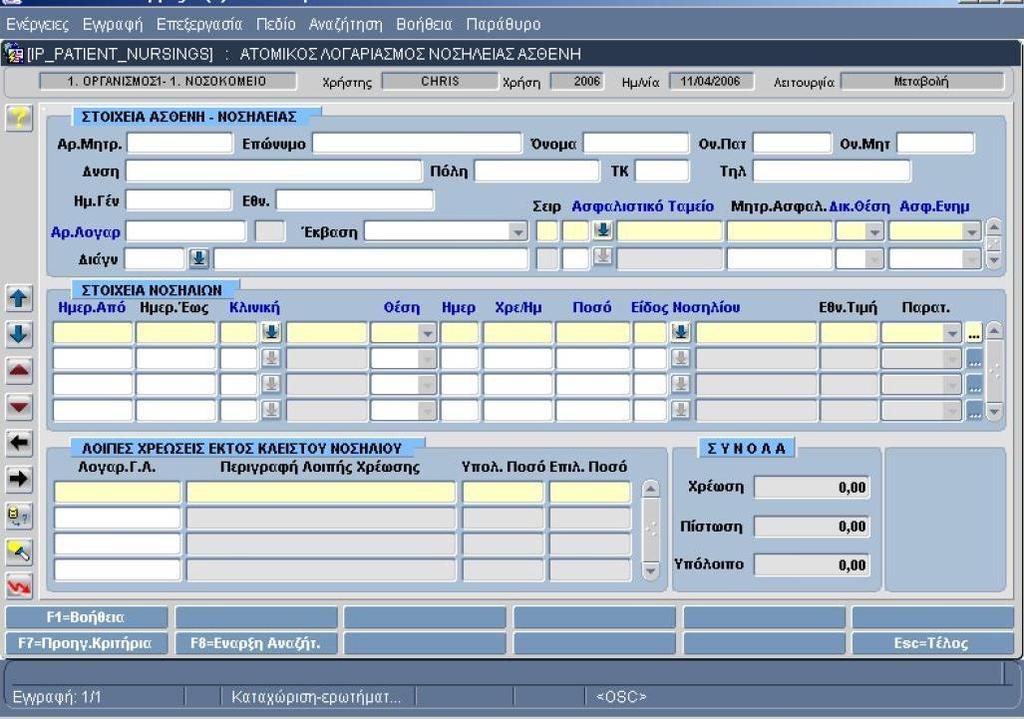Open the Αναζήτηση menu
The width and height of the screenshot is (1024, 719).
point(345,24)
